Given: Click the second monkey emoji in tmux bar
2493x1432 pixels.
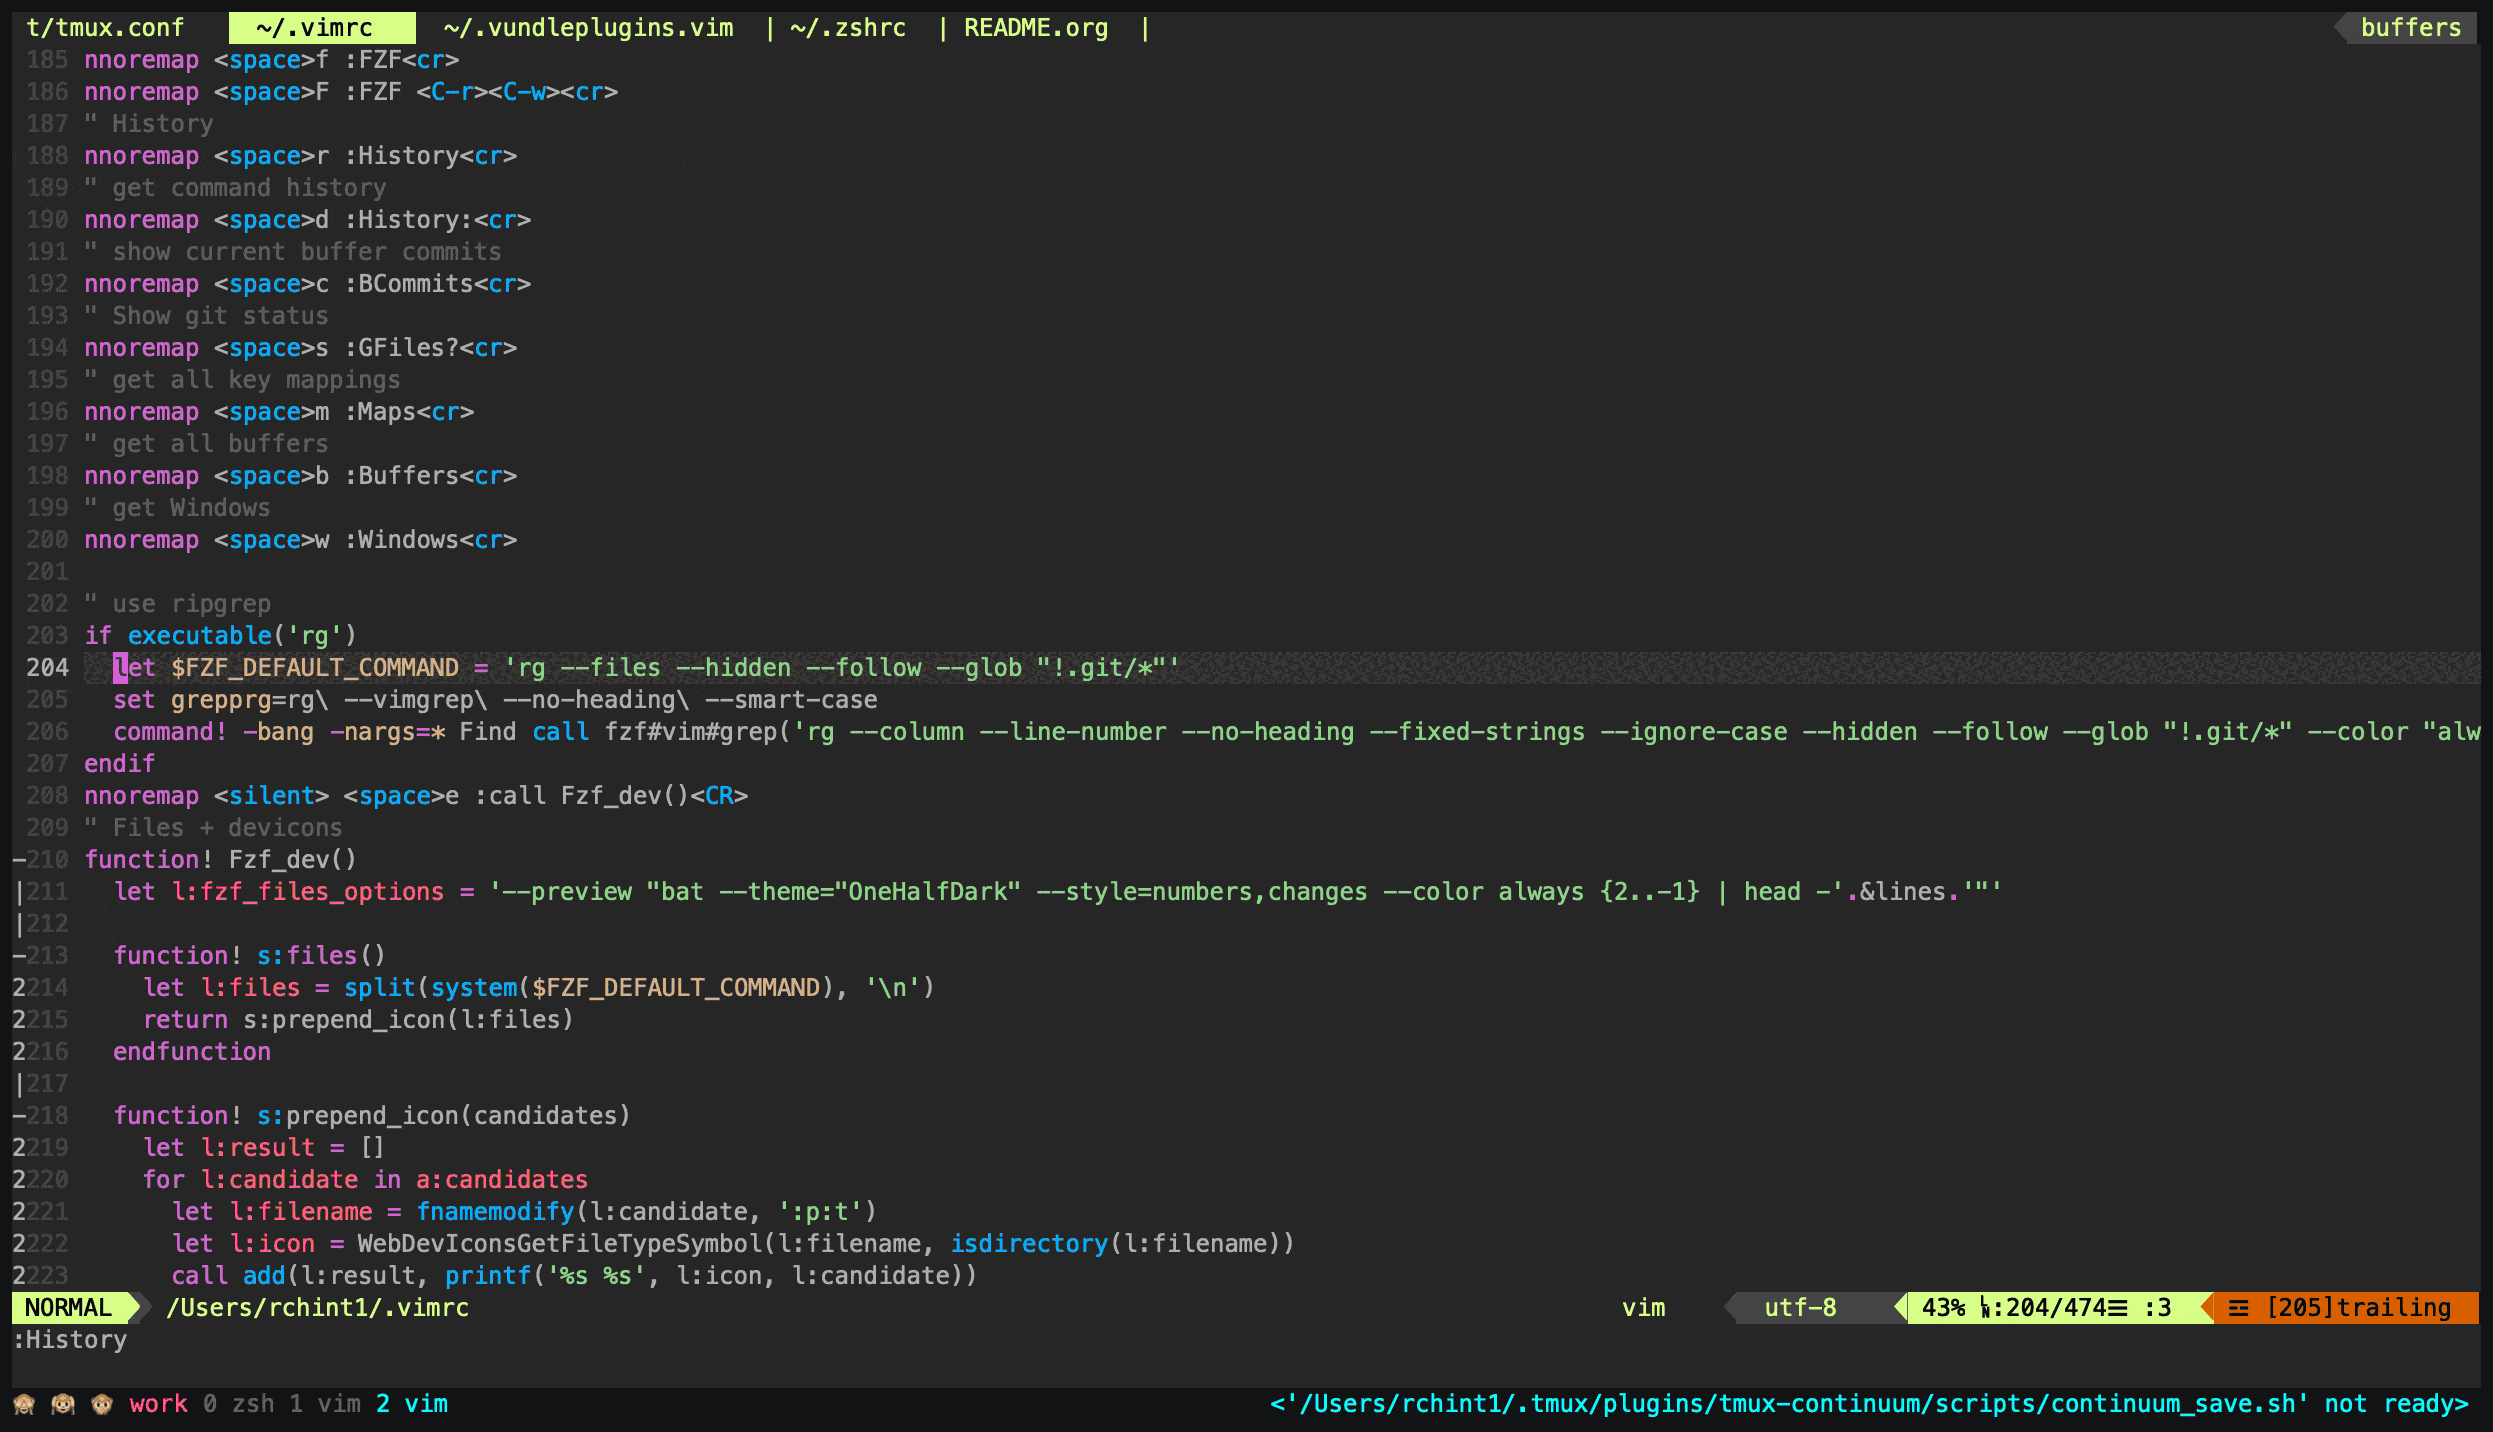Looking at the screenshot, I should click(x=63, y=1404).
